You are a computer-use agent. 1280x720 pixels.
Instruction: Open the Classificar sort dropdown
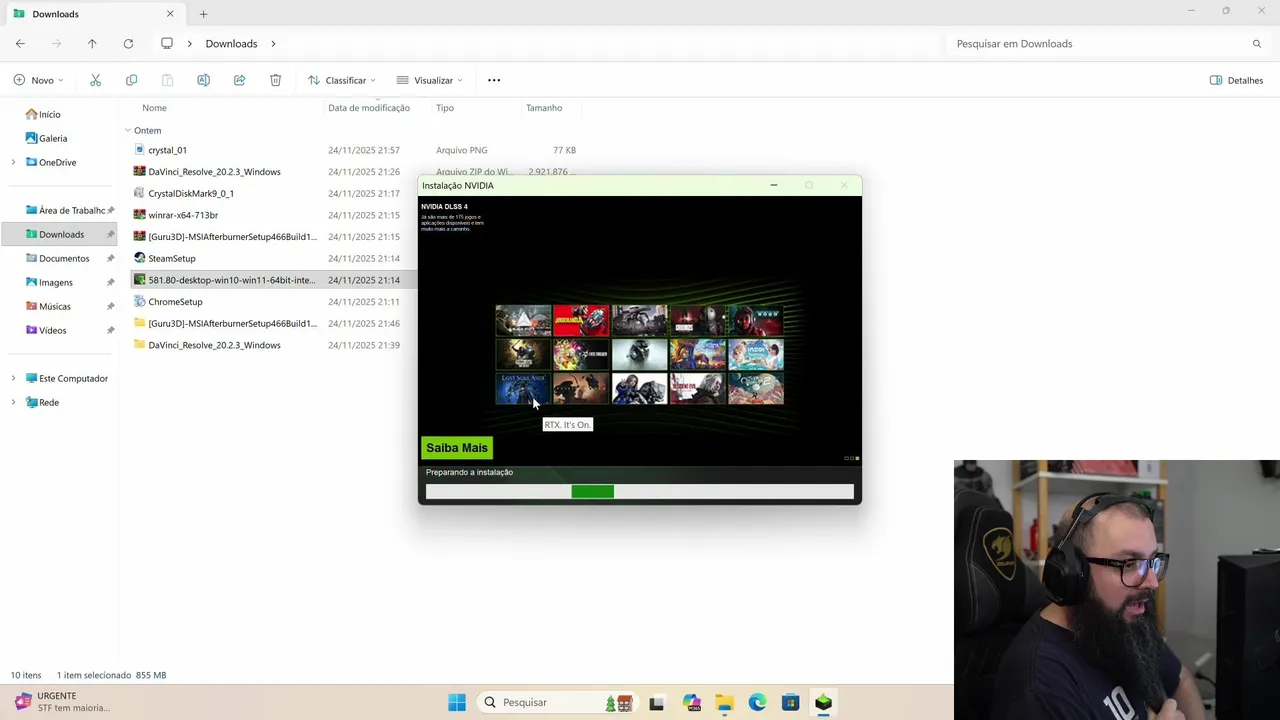tap(342, 80)
